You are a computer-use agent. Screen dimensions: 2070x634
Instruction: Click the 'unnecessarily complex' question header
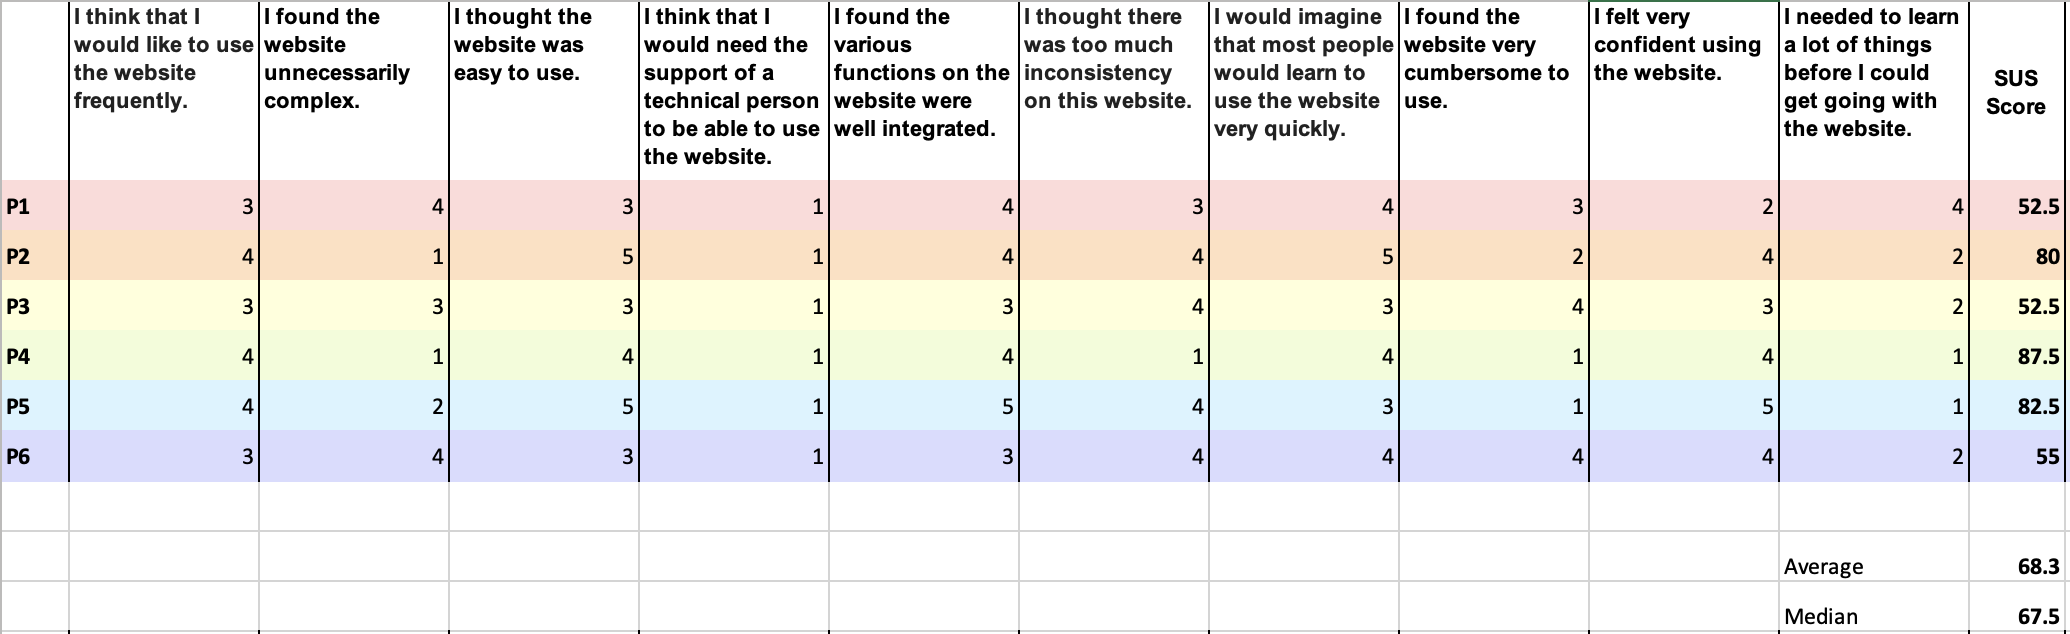[354, 92]
